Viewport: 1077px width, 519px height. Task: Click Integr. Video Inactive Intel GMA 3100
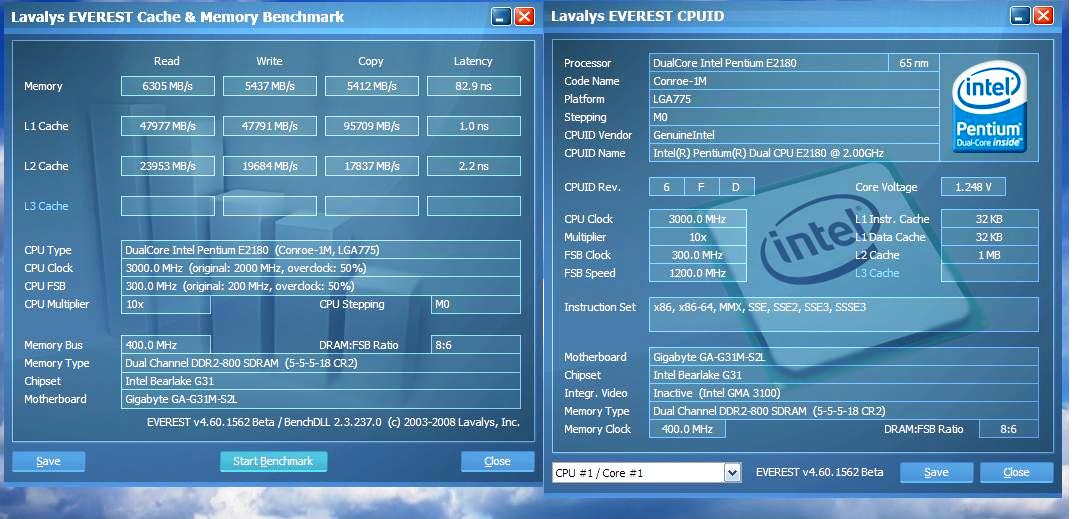pyautogui.click(x=844, y=393)
